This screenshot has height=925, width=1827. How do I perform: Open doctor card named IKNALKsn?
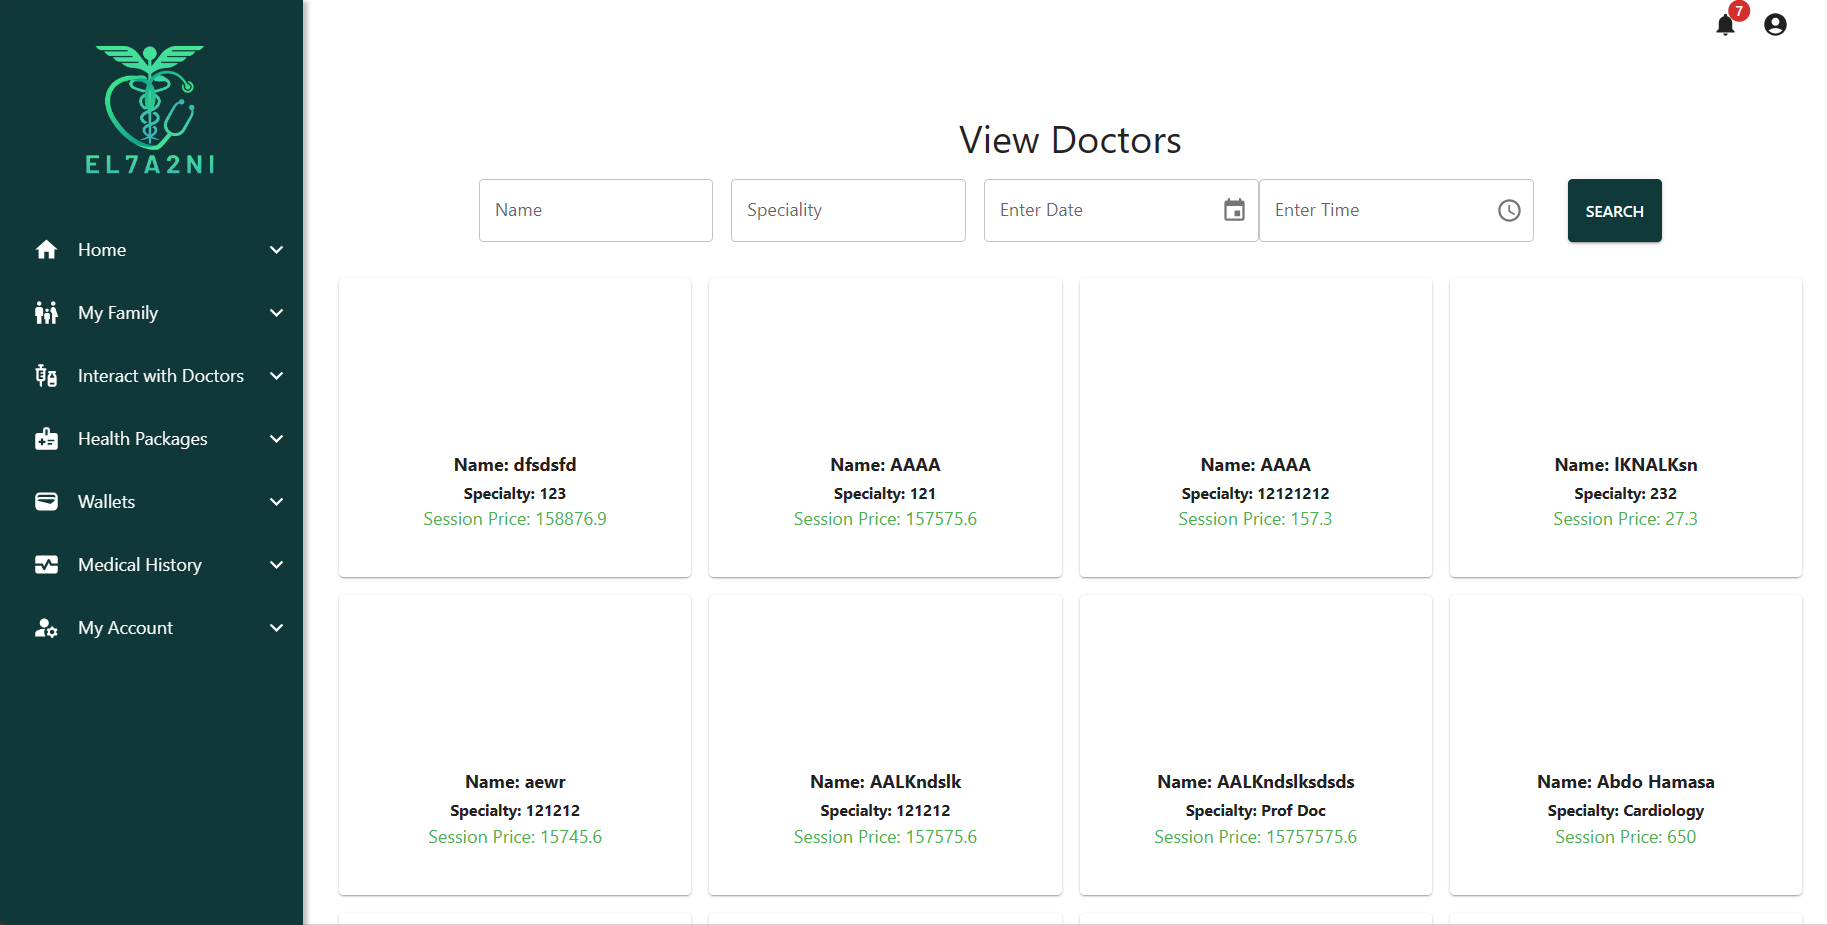[1626, 428]
